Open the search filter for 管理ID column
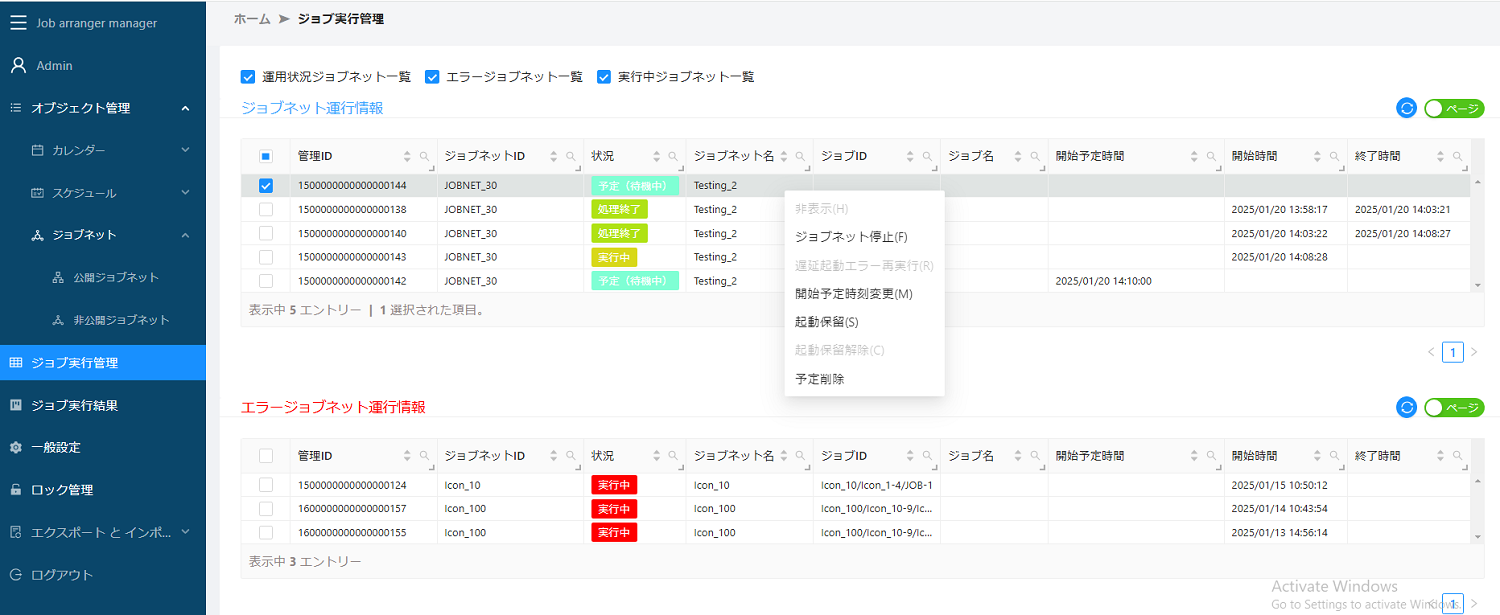 pos(424,156)
